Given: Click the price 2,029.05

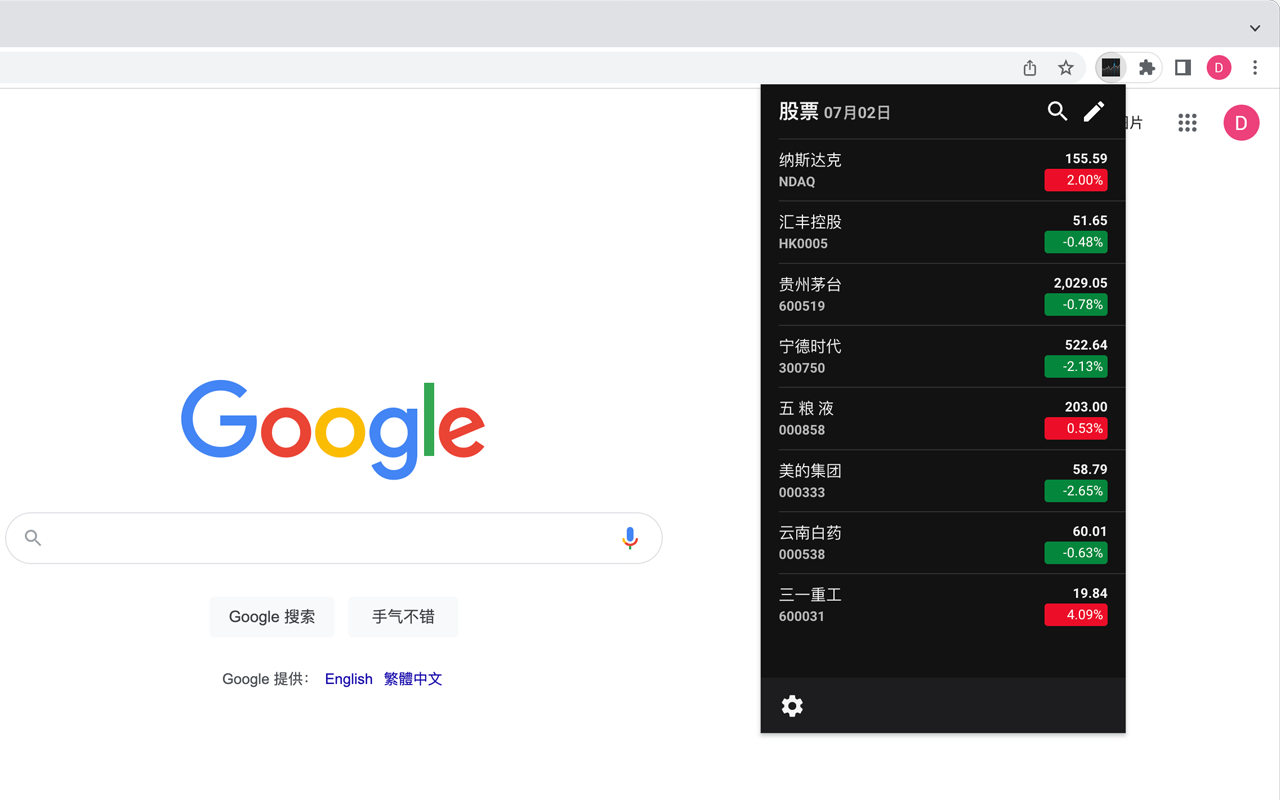Looking at the screenshot, I should [x=1080, y=283].
